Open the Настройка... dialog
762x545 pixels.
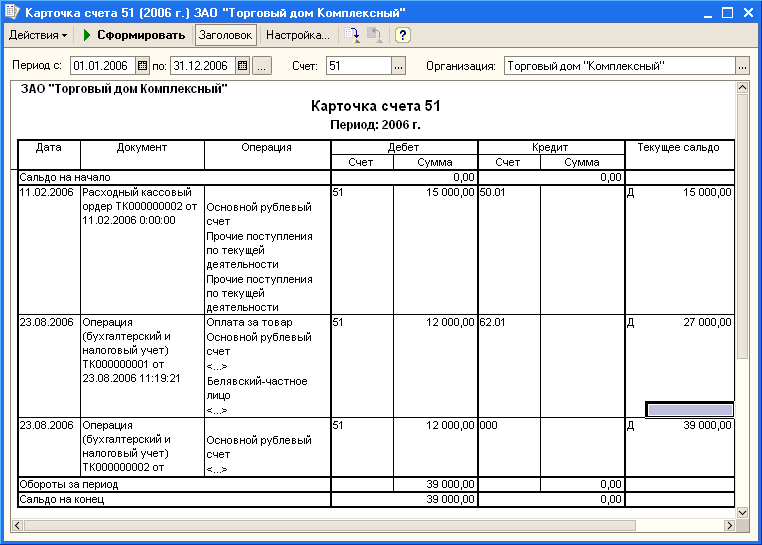point(297,35)
